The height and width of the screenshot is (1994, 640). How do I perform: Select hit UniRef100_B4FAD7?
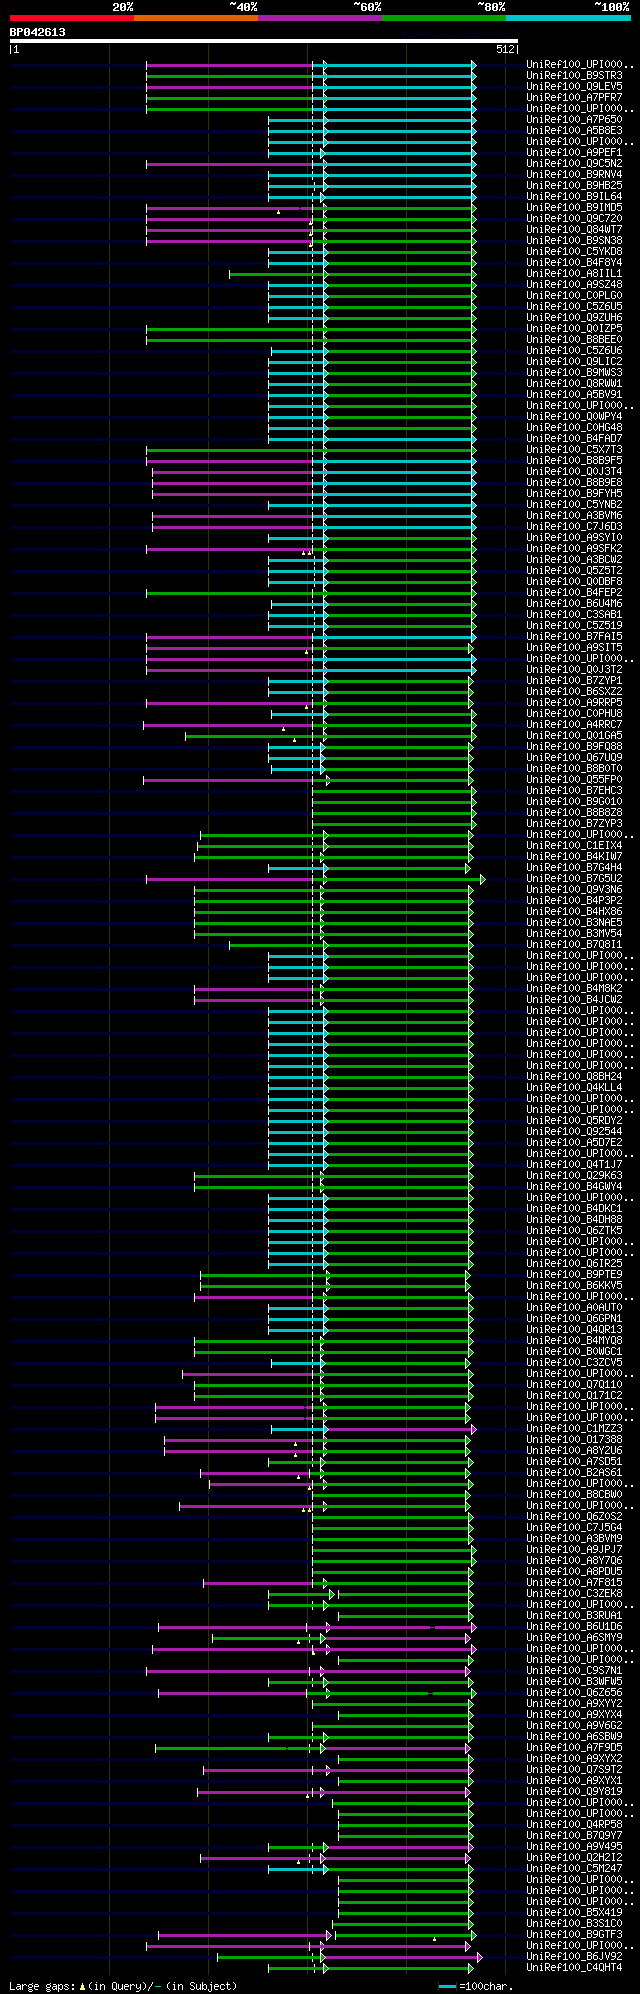point(574,439)
